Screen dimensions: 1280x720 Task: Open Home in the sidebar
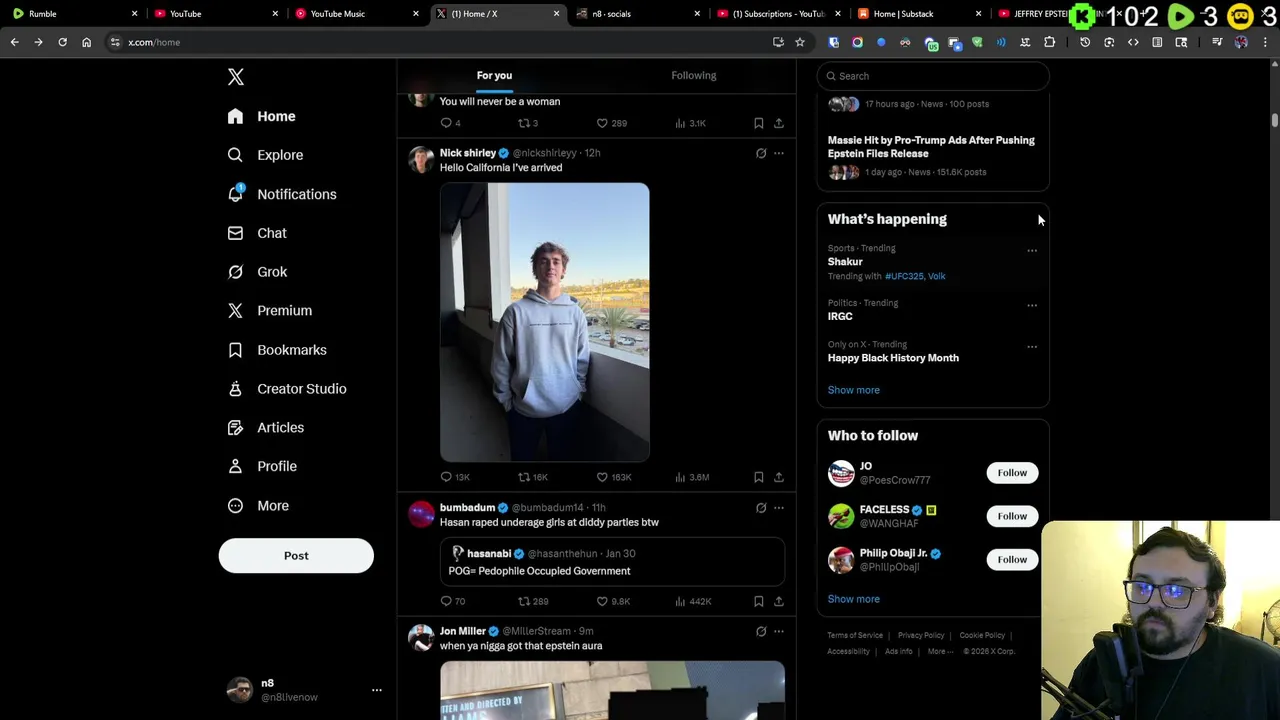(x=261, y=116)
